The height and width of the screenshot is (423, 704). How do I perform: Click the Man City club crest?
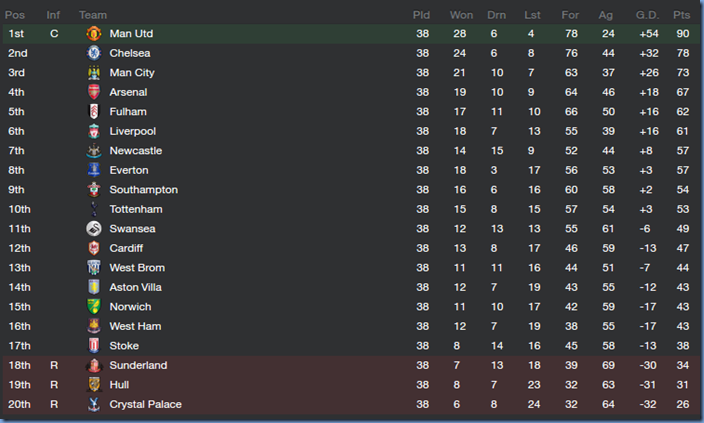coord(94,73)
